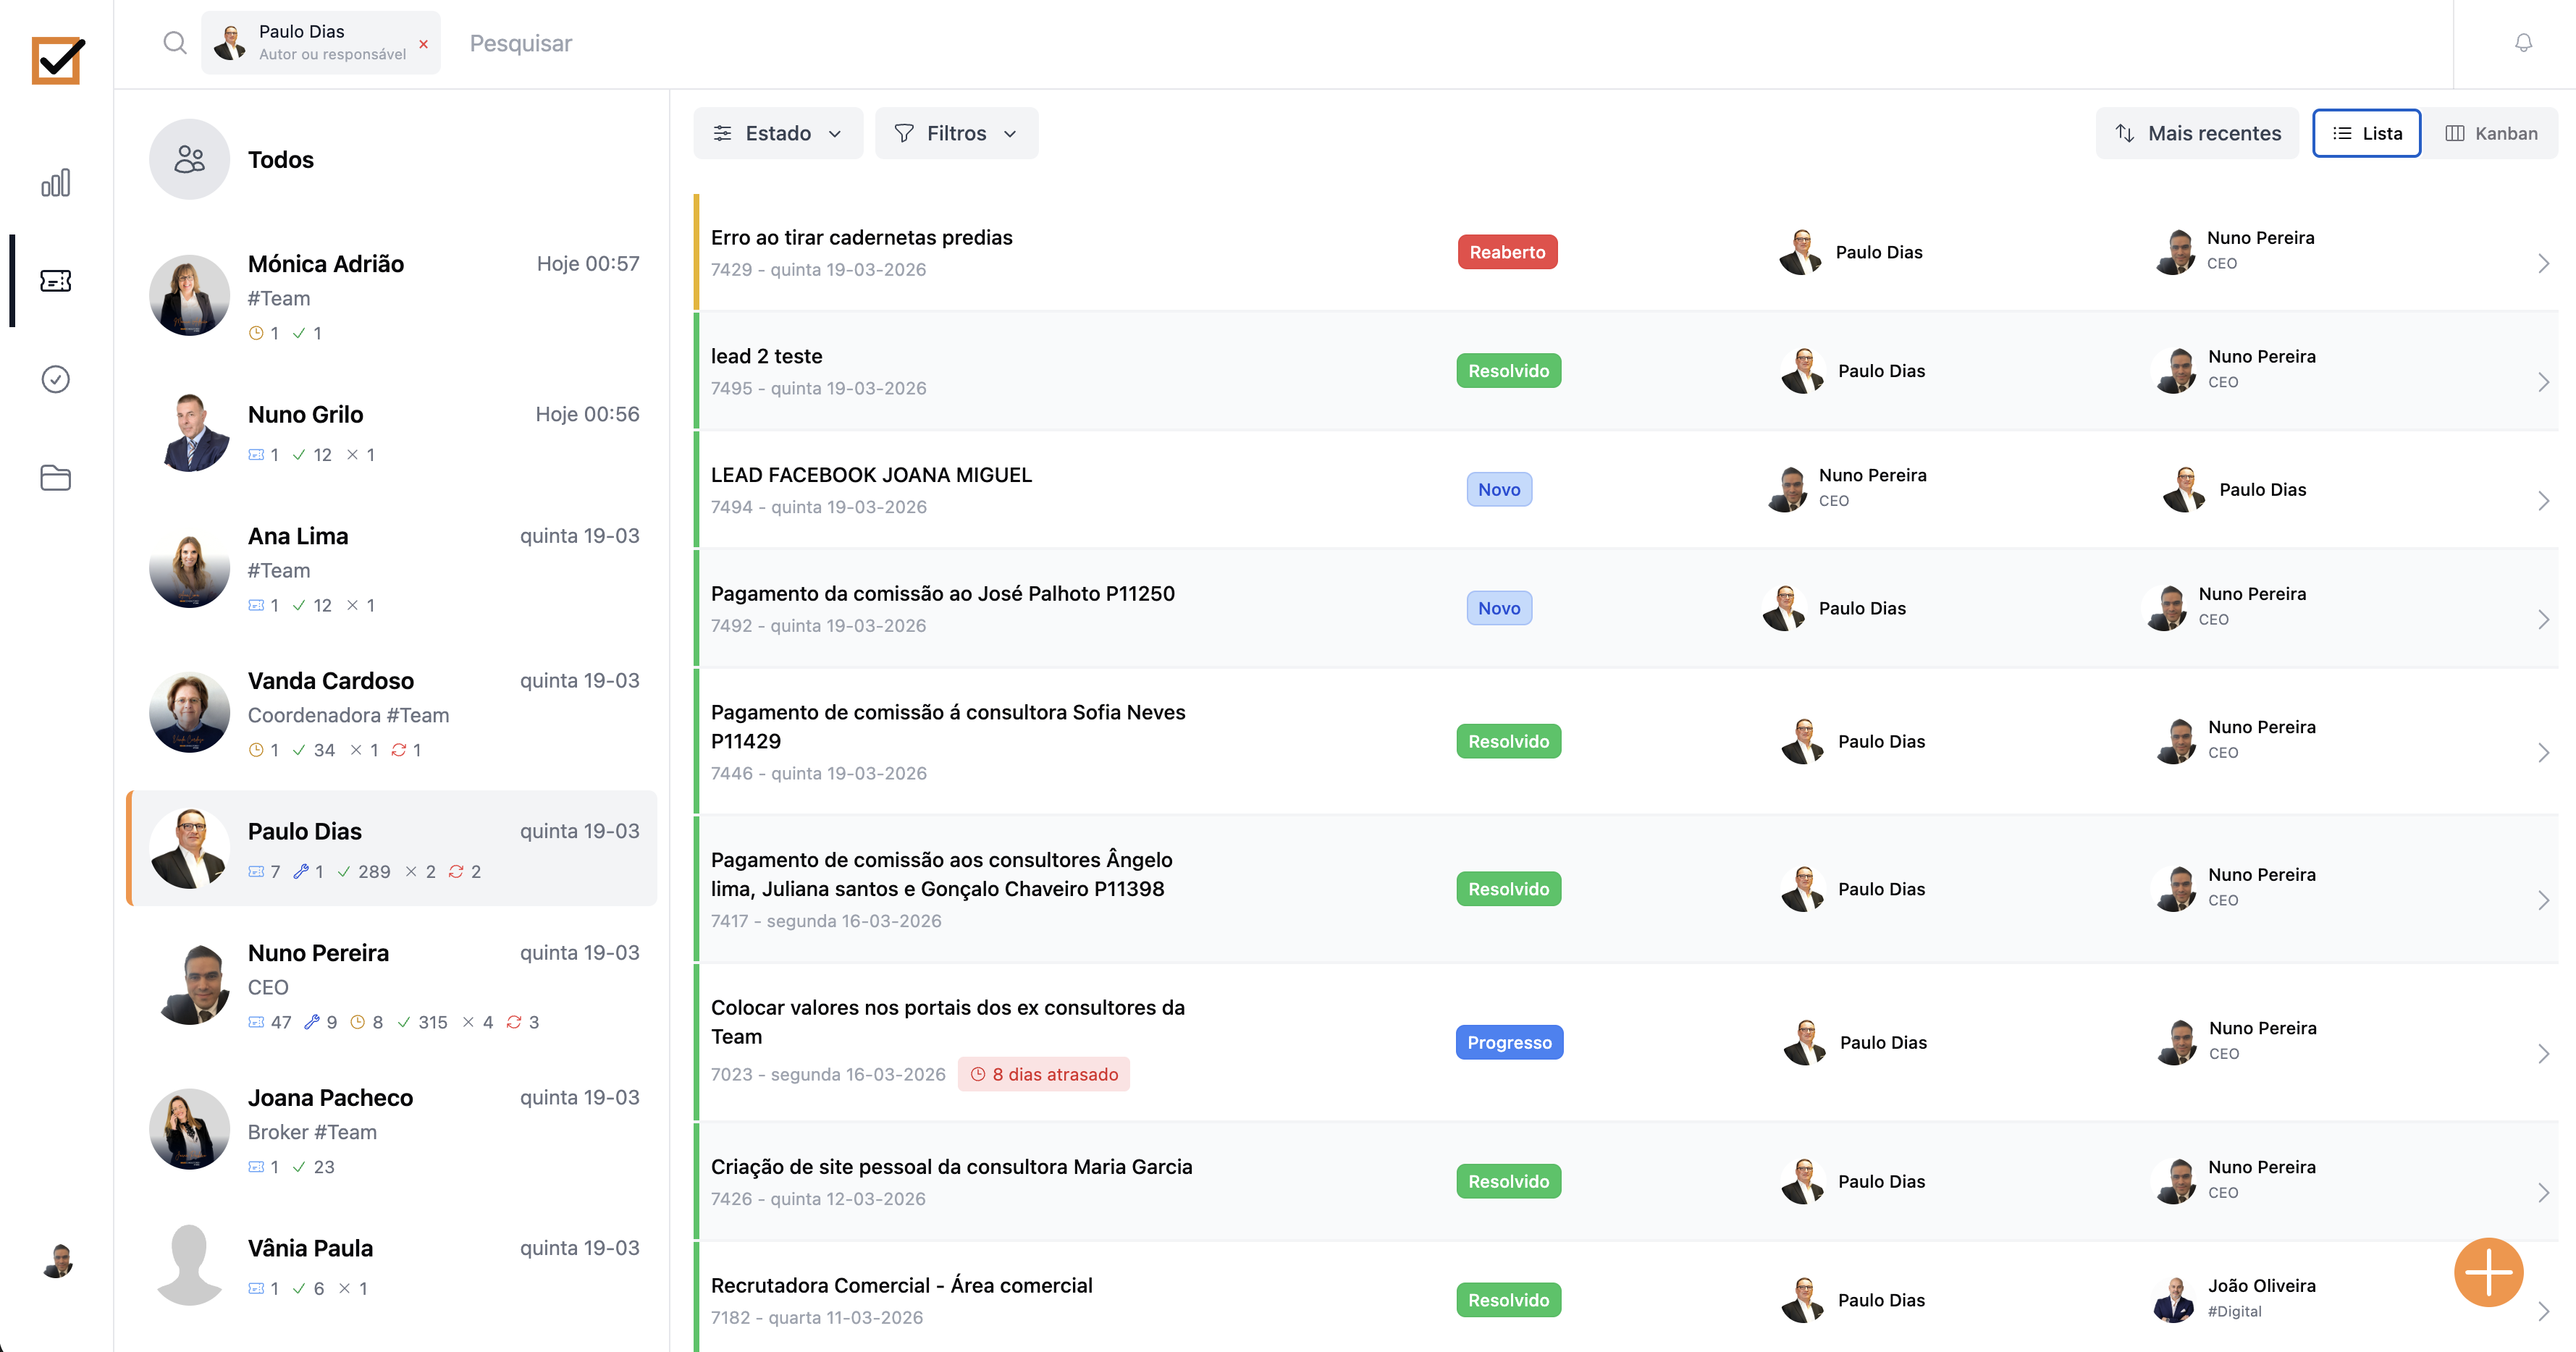Open the Estado dropdown
The height and width of the screenshot is (1352, 2576).
click(777, 133)
